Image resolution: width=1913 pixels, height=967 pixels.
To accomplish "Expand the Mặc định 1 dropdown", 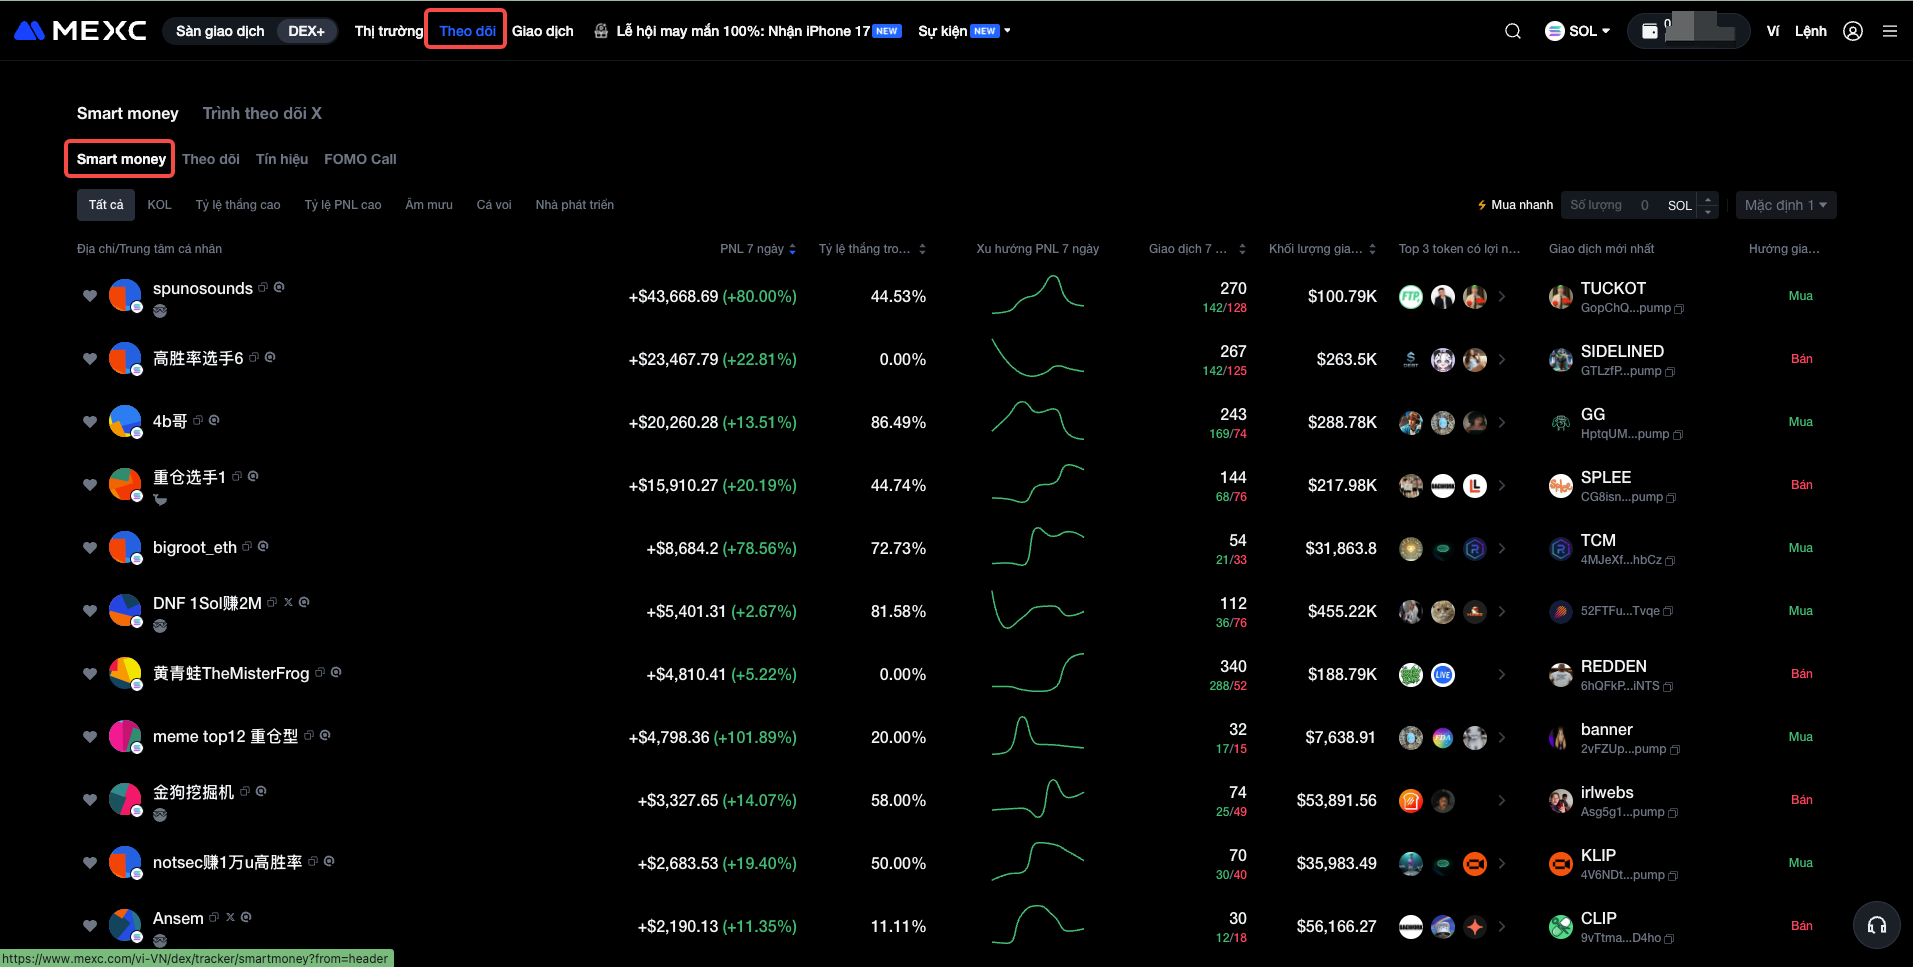I will [1785, 205].
